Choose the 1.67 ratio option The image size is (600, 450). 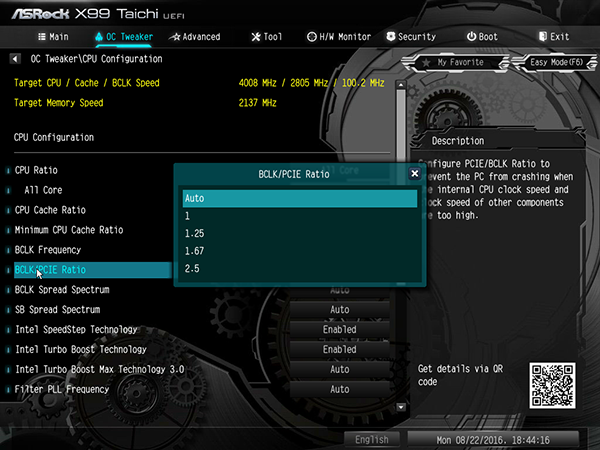(300, 251)
